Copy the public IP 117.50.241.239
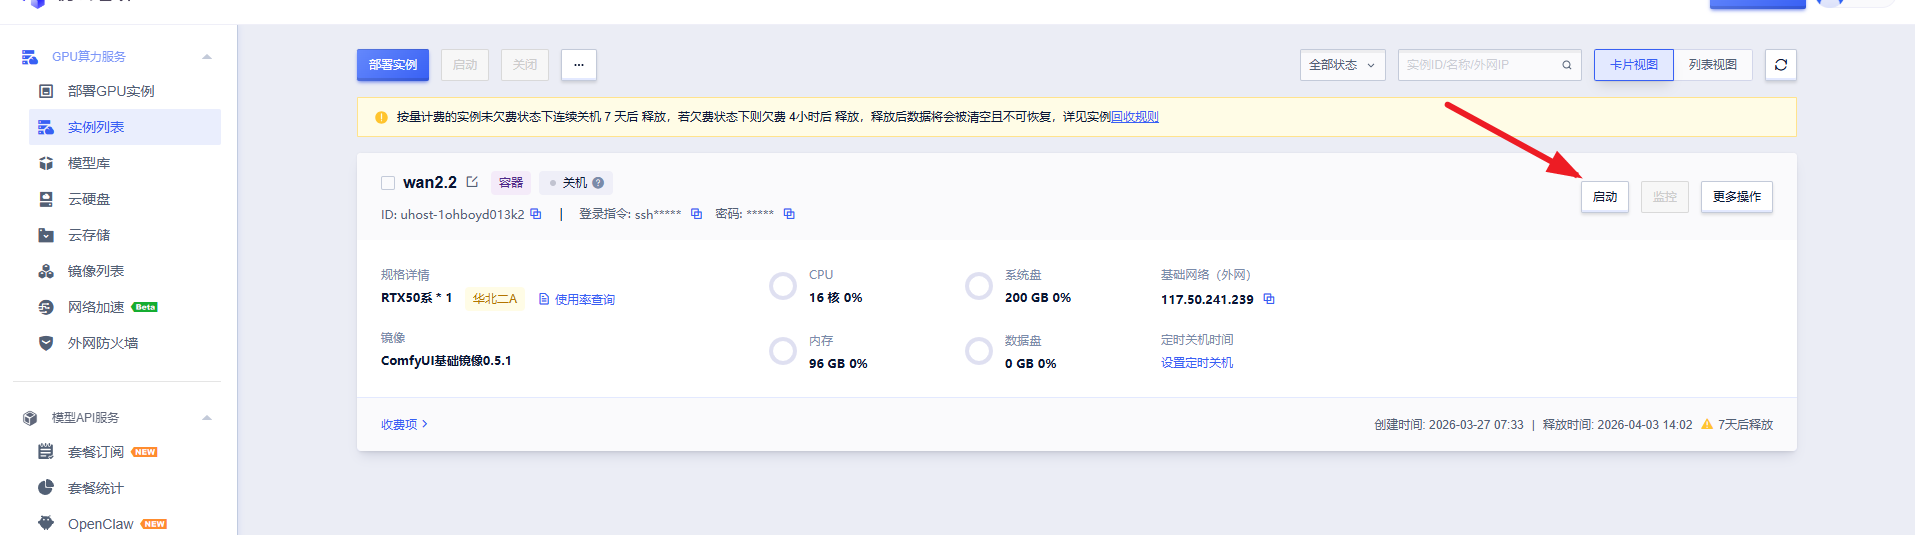This screenshot has height=535, width=1915. 1269,299
